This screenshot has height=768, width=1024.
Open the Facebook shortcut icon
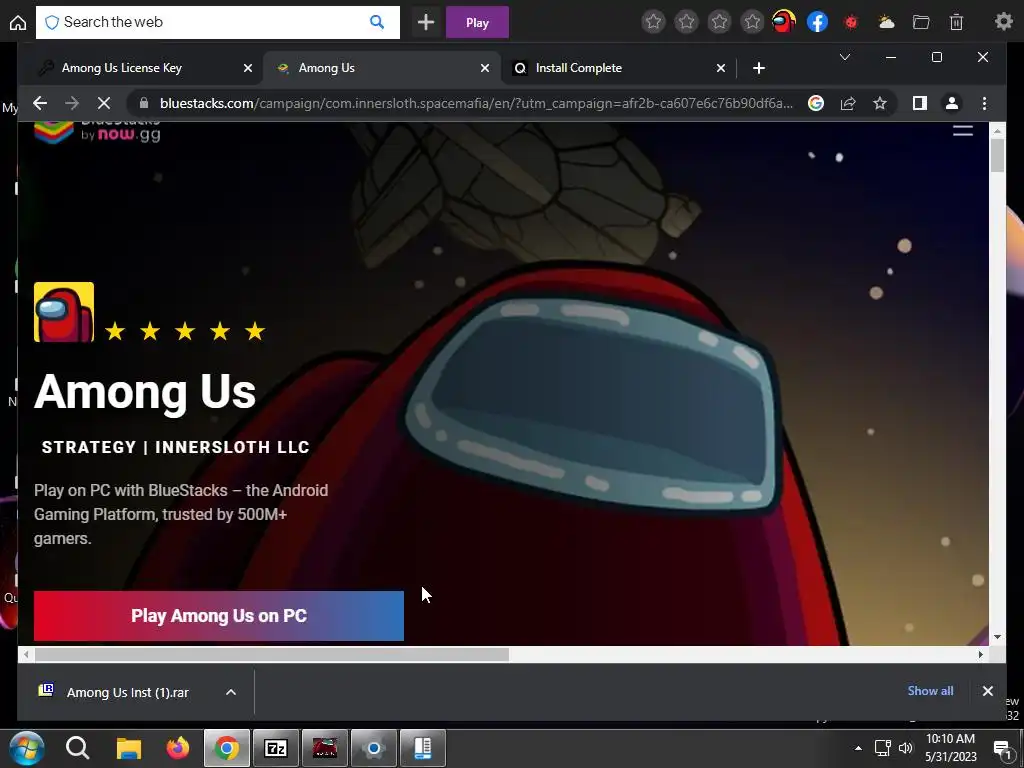(x=818, y=22)
